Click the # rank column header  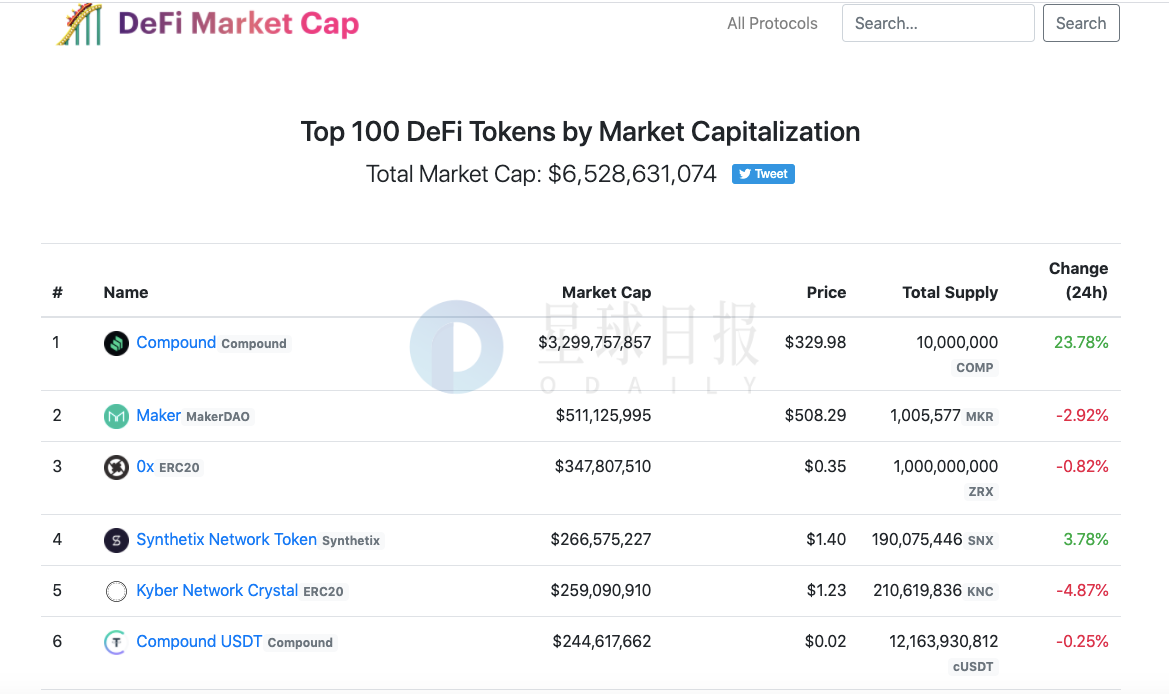[57, 292]
